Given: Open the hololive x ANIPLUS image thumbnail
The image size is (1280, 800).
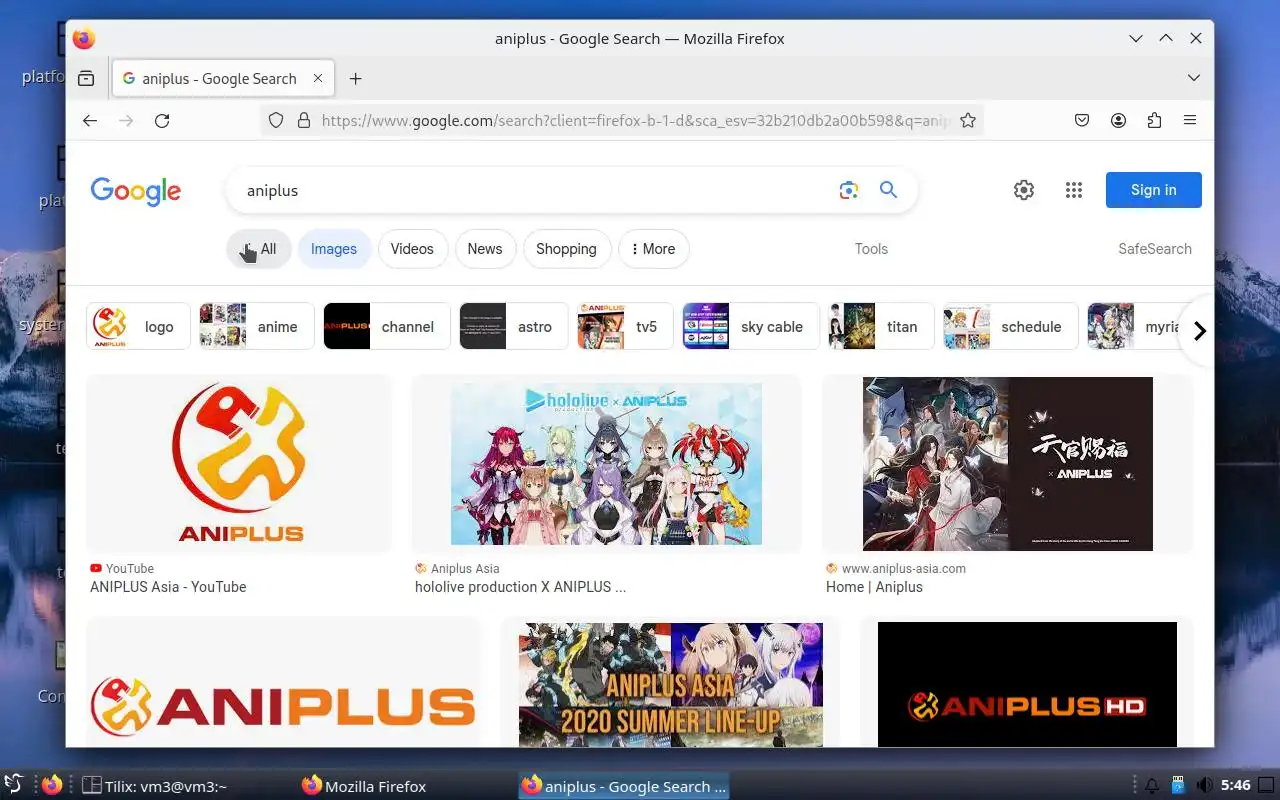Looking at the screenshot, I should 606,464.
